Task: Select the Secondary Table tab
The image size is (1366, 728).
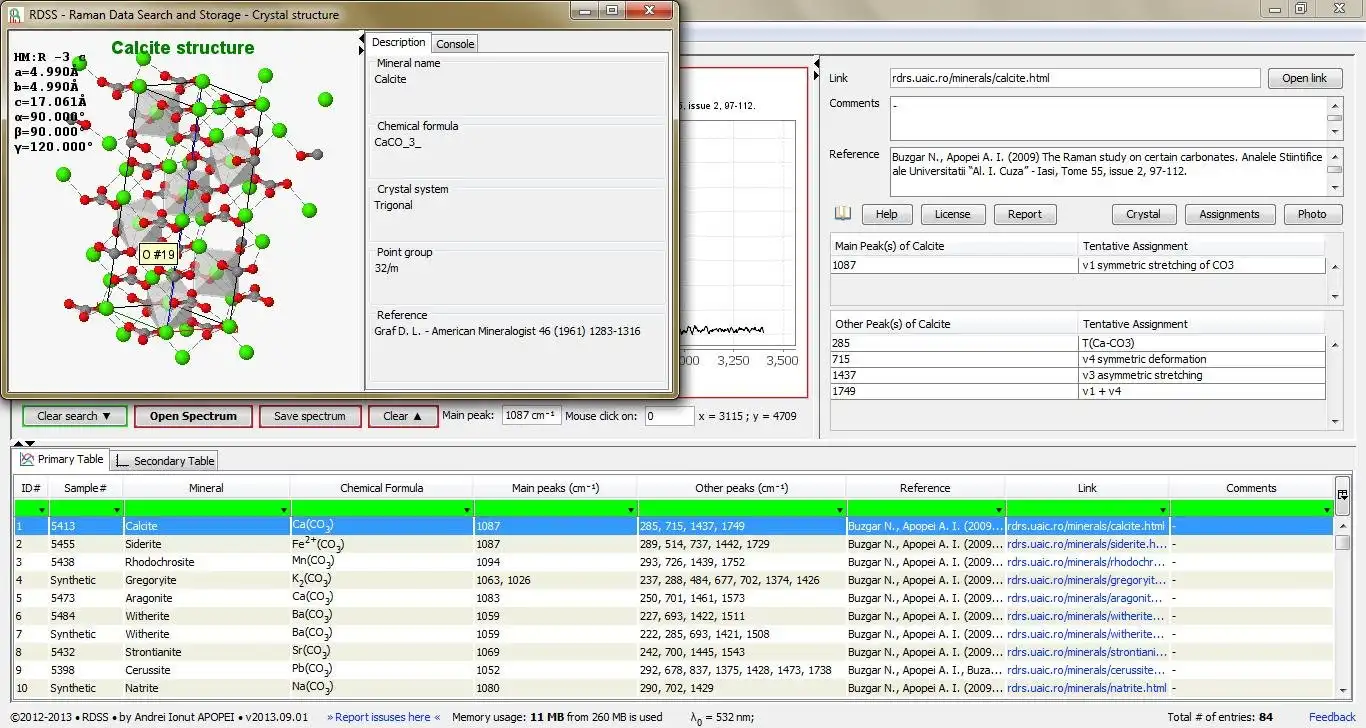Action: 164,461
